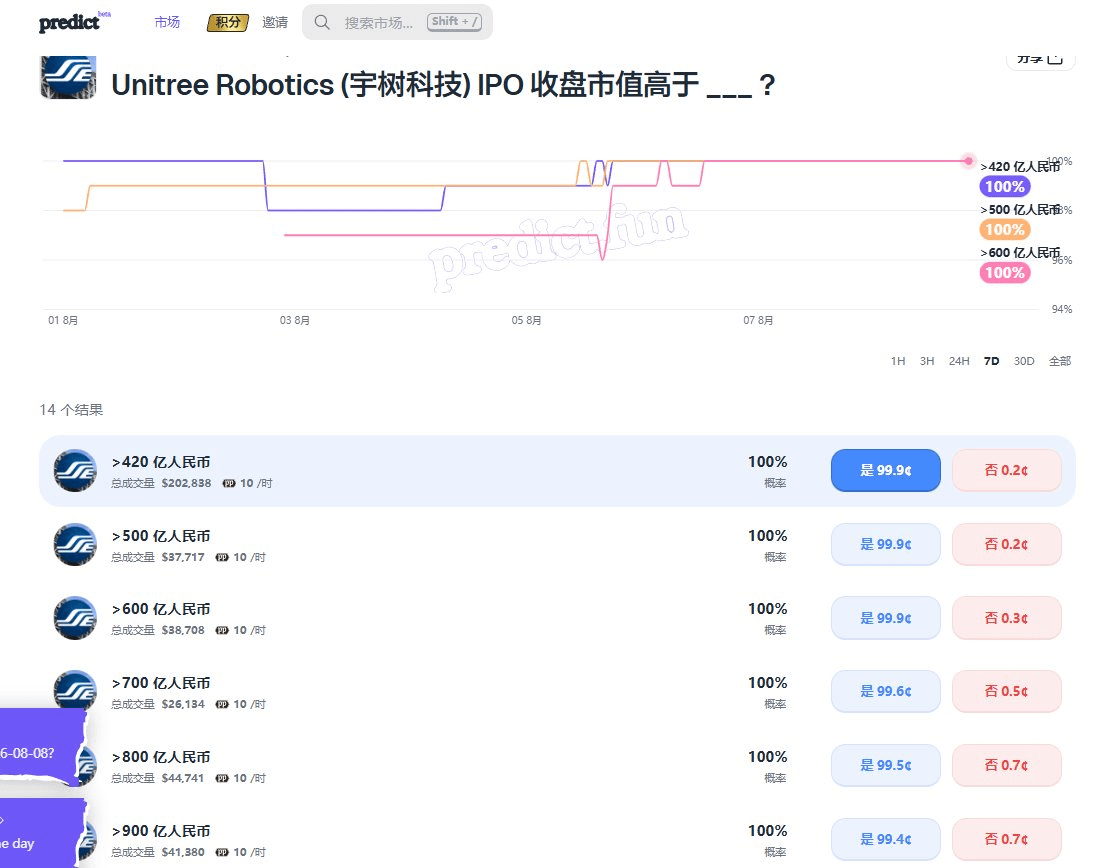Click volume $44,741 in >800 row

click(x=183, y=779)
